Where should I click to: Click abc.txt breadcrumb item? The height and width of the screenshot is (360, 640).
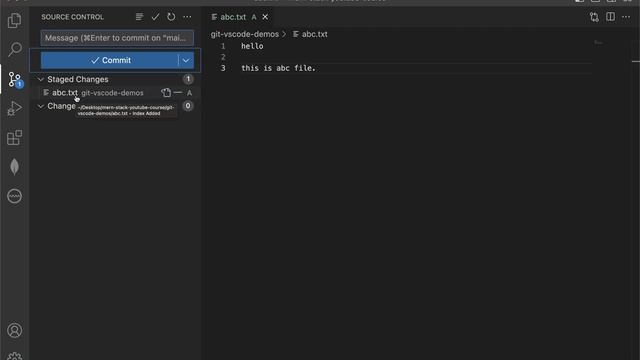tap(310, 34)
